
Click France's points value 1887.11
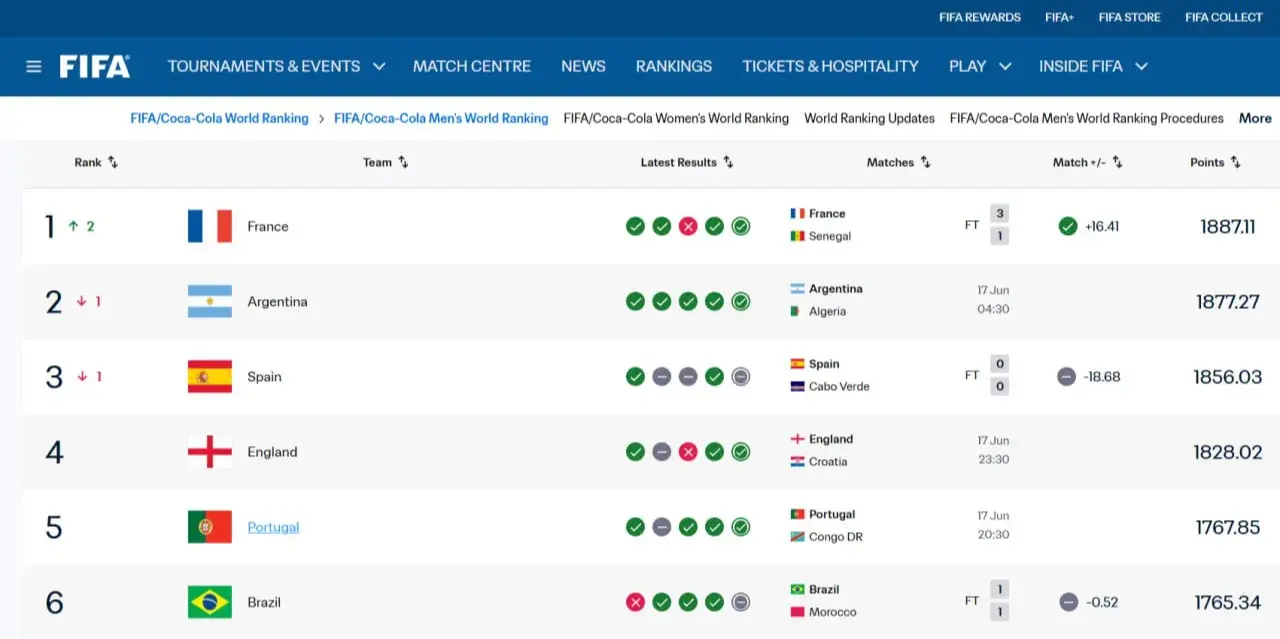[x=1227, y=226]
